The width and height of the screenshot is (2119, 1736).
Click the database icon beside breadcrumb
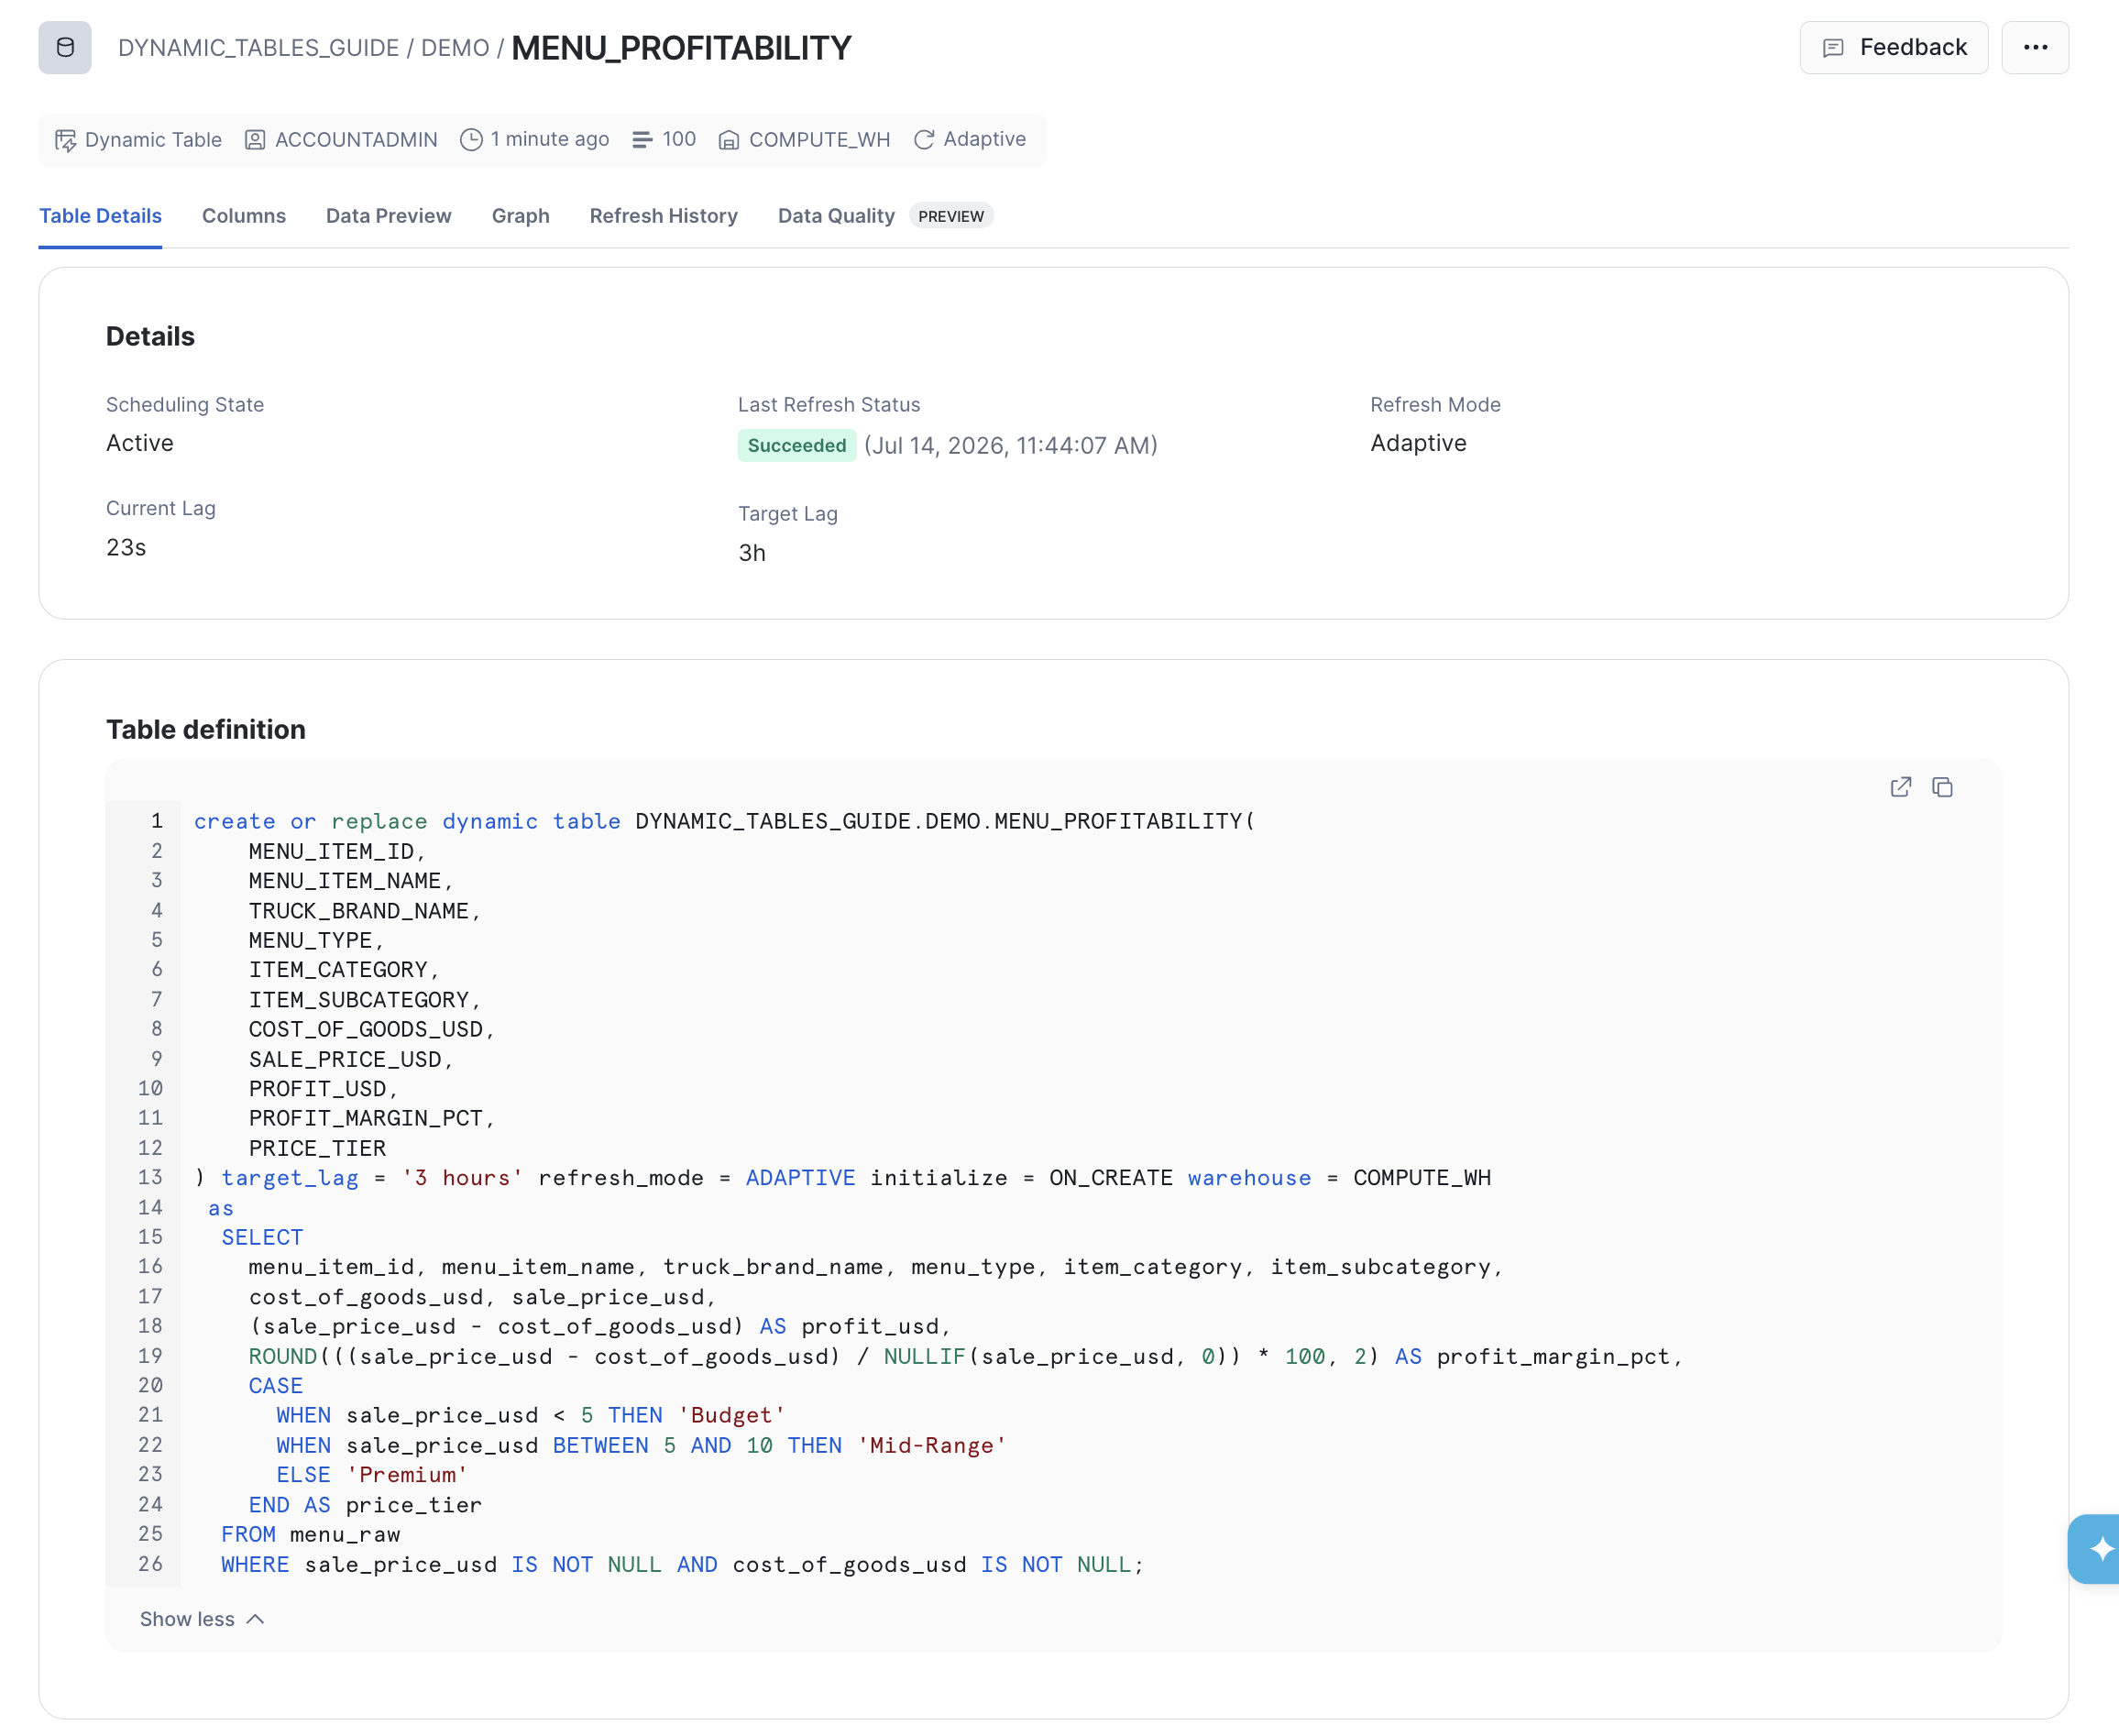pyautogui.click(x=65, y=47)
